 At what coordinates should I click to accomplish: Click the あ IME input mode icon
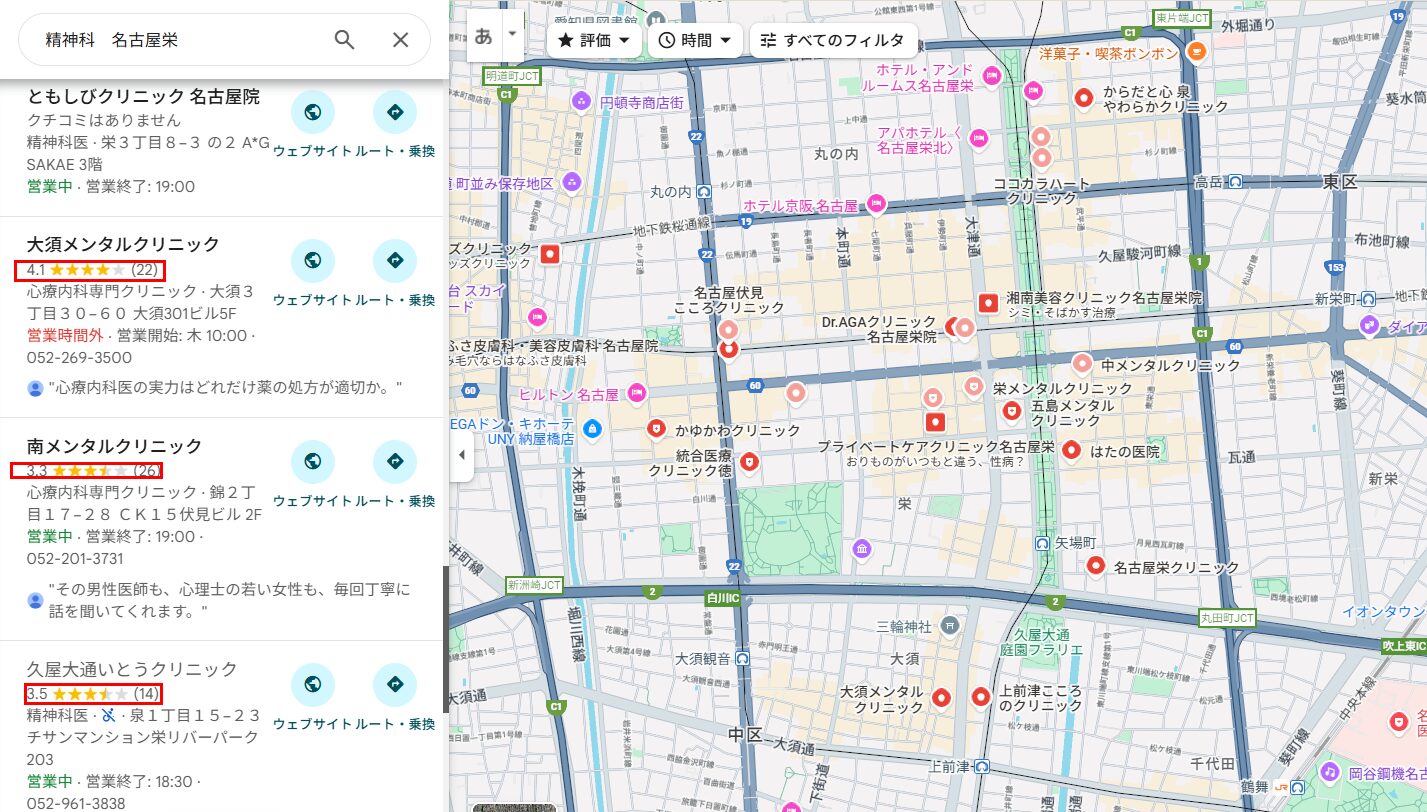pyautogui.click(x=482, y=33)
